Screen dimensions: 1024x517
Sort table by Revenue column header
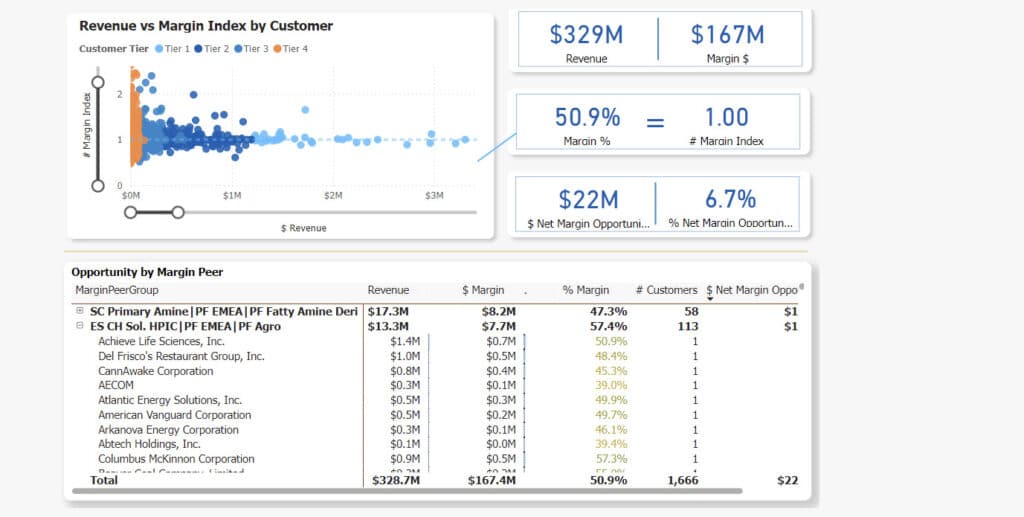tap(388, 290)
